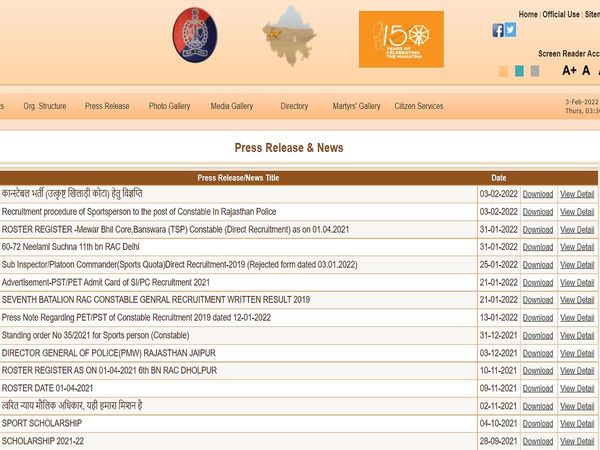View Detail for Mewar Bhil Core roster

[x=577, y=230]
